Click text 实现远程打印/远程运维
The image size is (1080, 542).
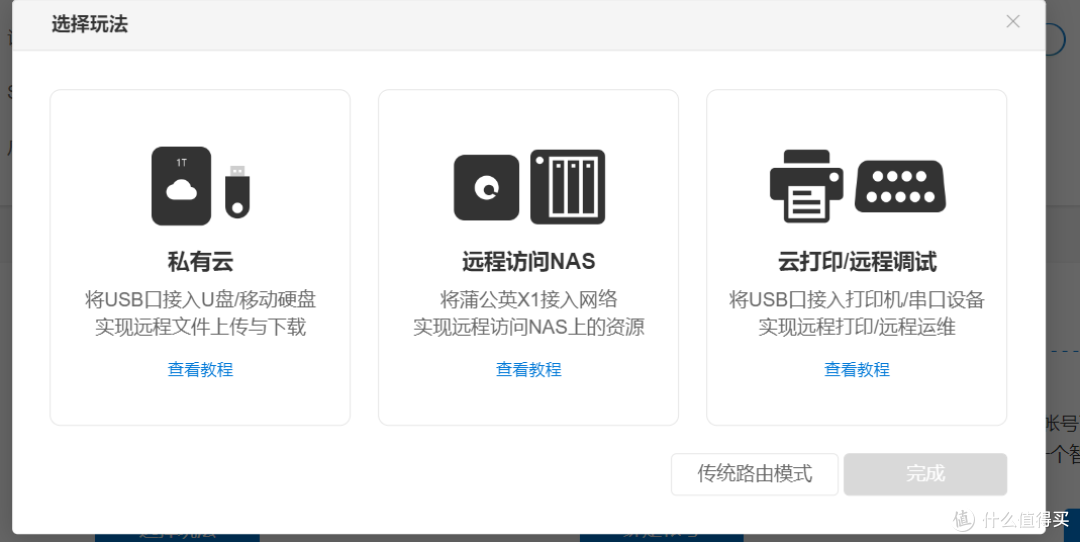(857, 326)
